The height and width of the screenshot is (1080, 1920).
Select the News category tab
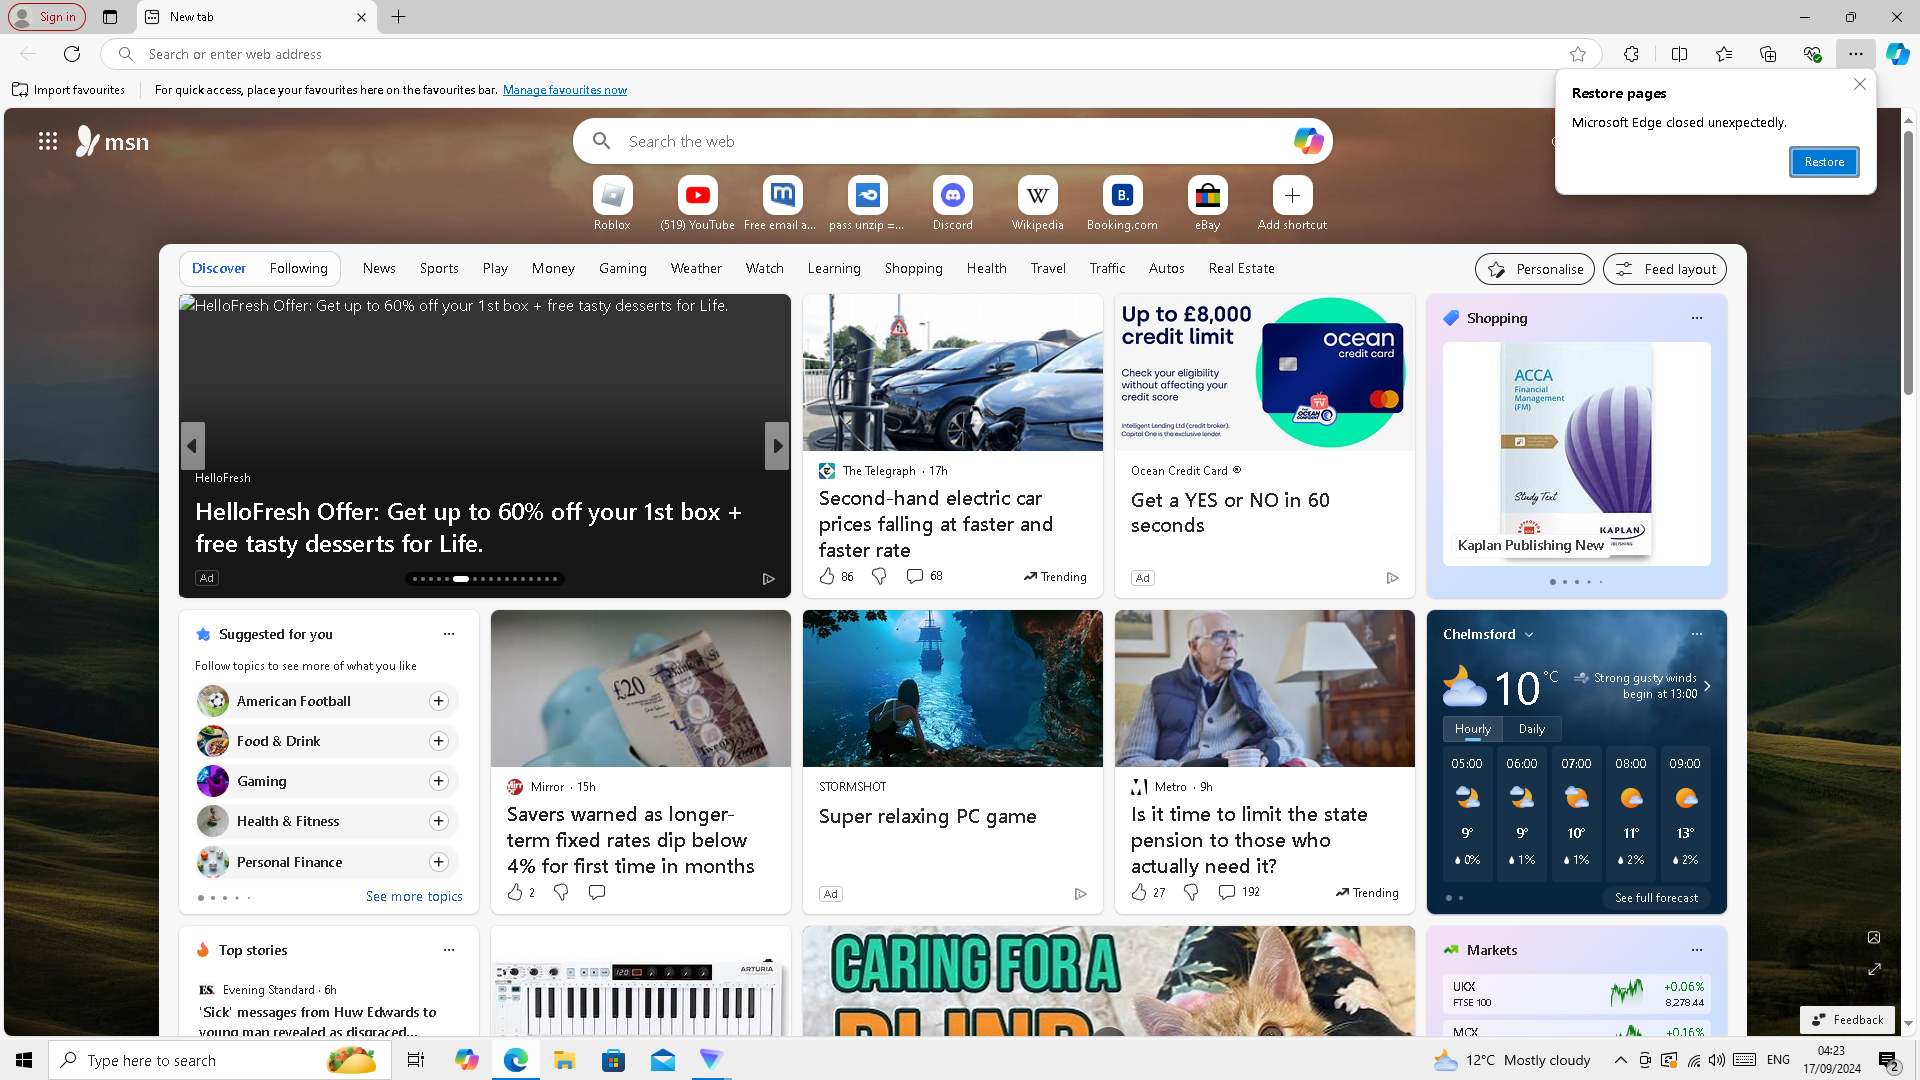pyautogui.click(x=379, y=268)
